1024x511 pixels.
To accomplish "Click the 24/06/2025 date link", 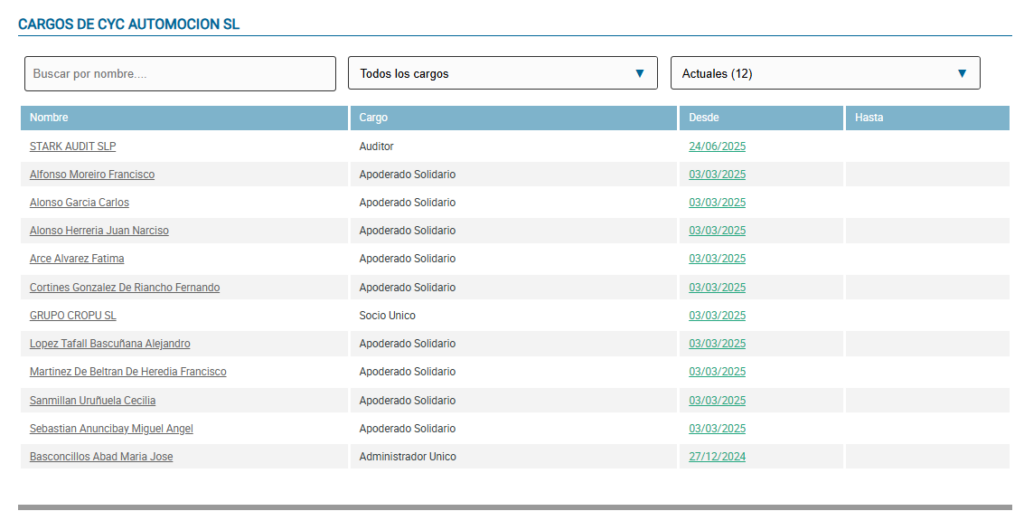I will tap(717, 147).
